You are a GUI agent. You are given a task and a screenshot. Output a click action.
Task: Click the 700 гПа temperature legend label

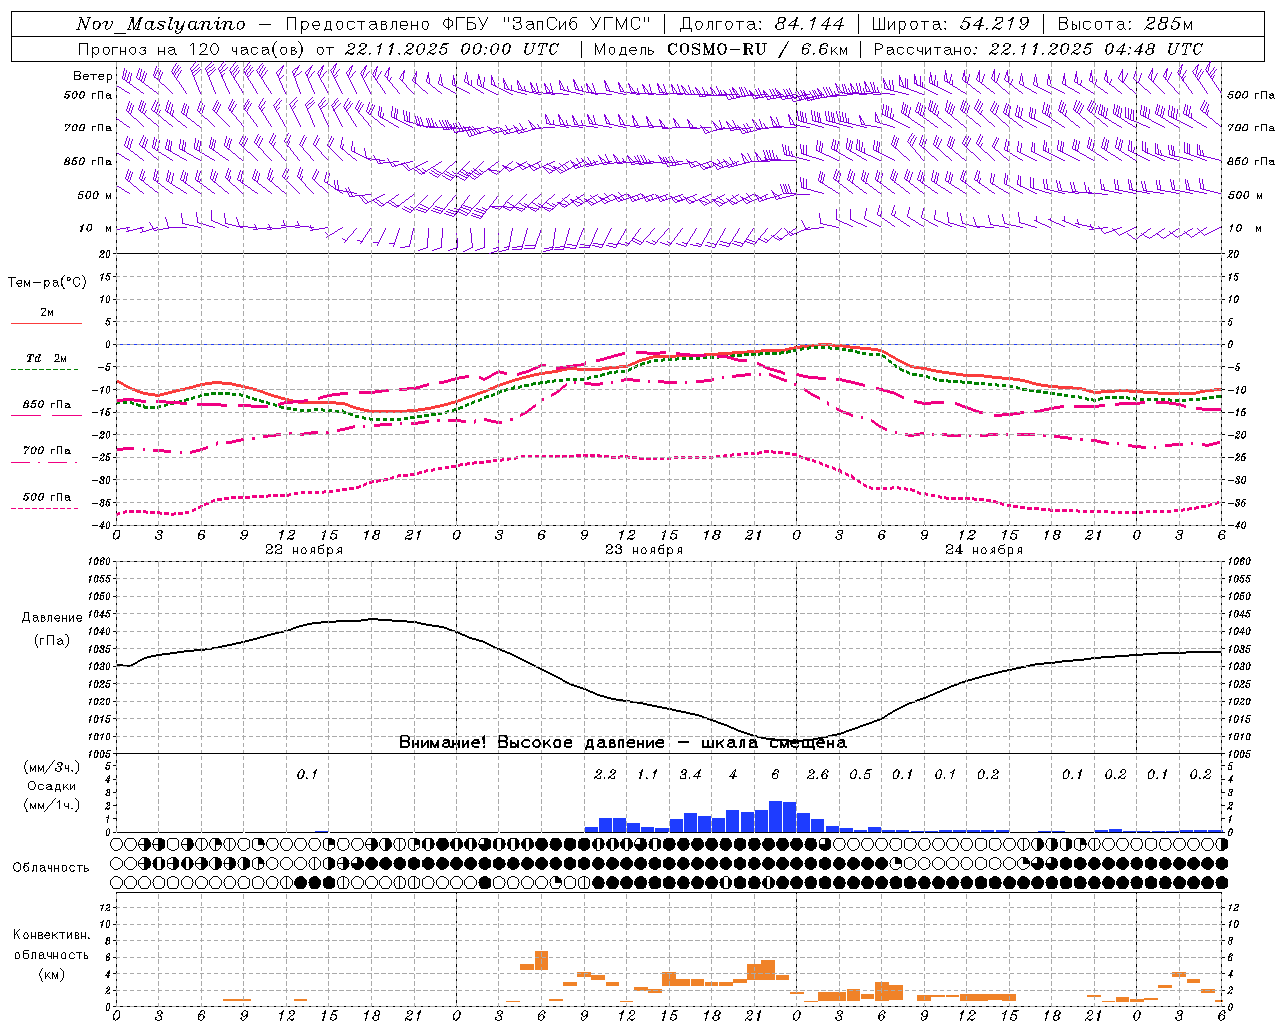(47, 450)
